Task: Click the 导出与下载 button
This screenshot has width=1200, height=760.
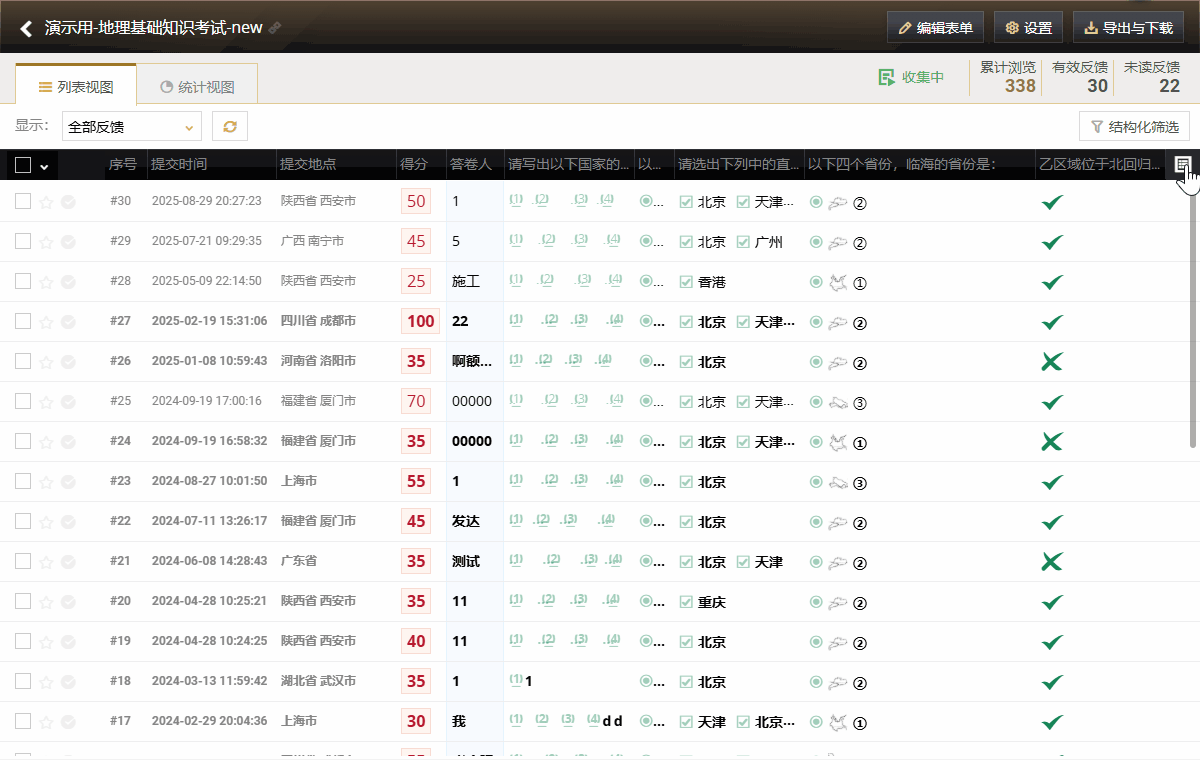Action: (1128, 28)
